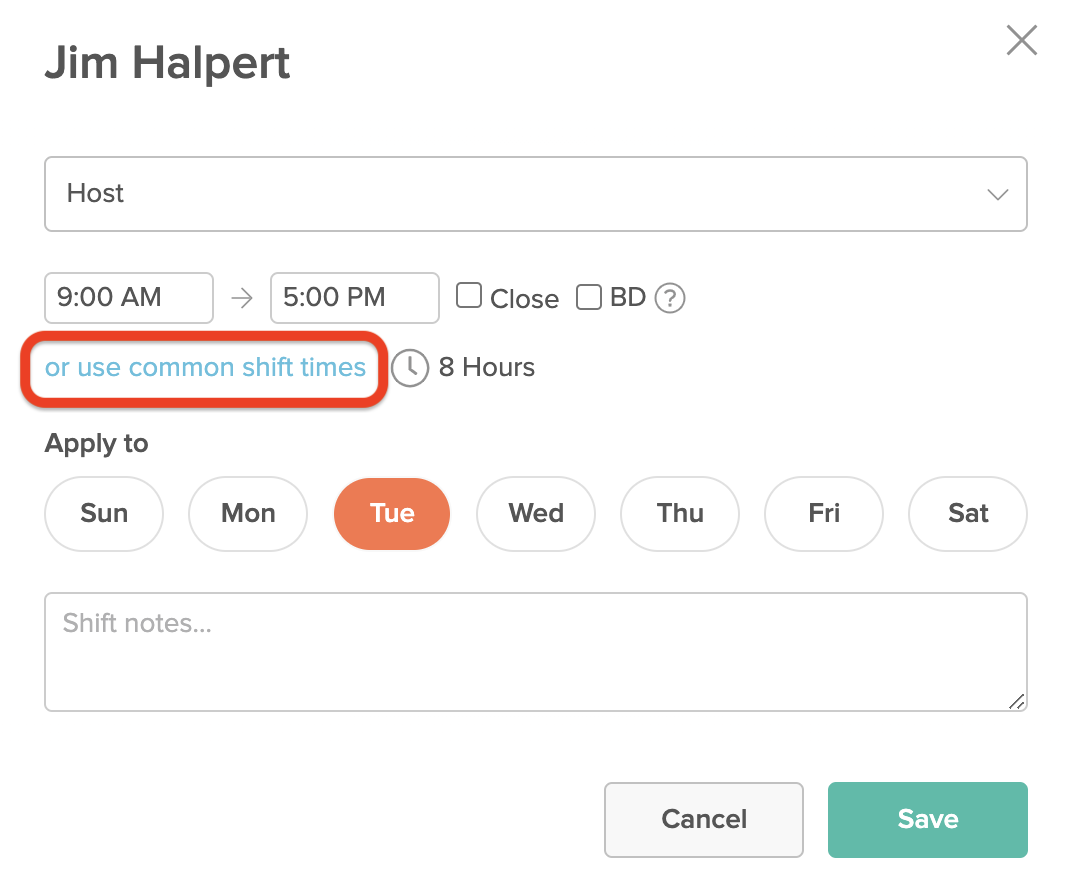Close the Jim Halpert shift dialog
Image resolution: width=1066 pixels, height=876 pixels.
coord(1021,41)
